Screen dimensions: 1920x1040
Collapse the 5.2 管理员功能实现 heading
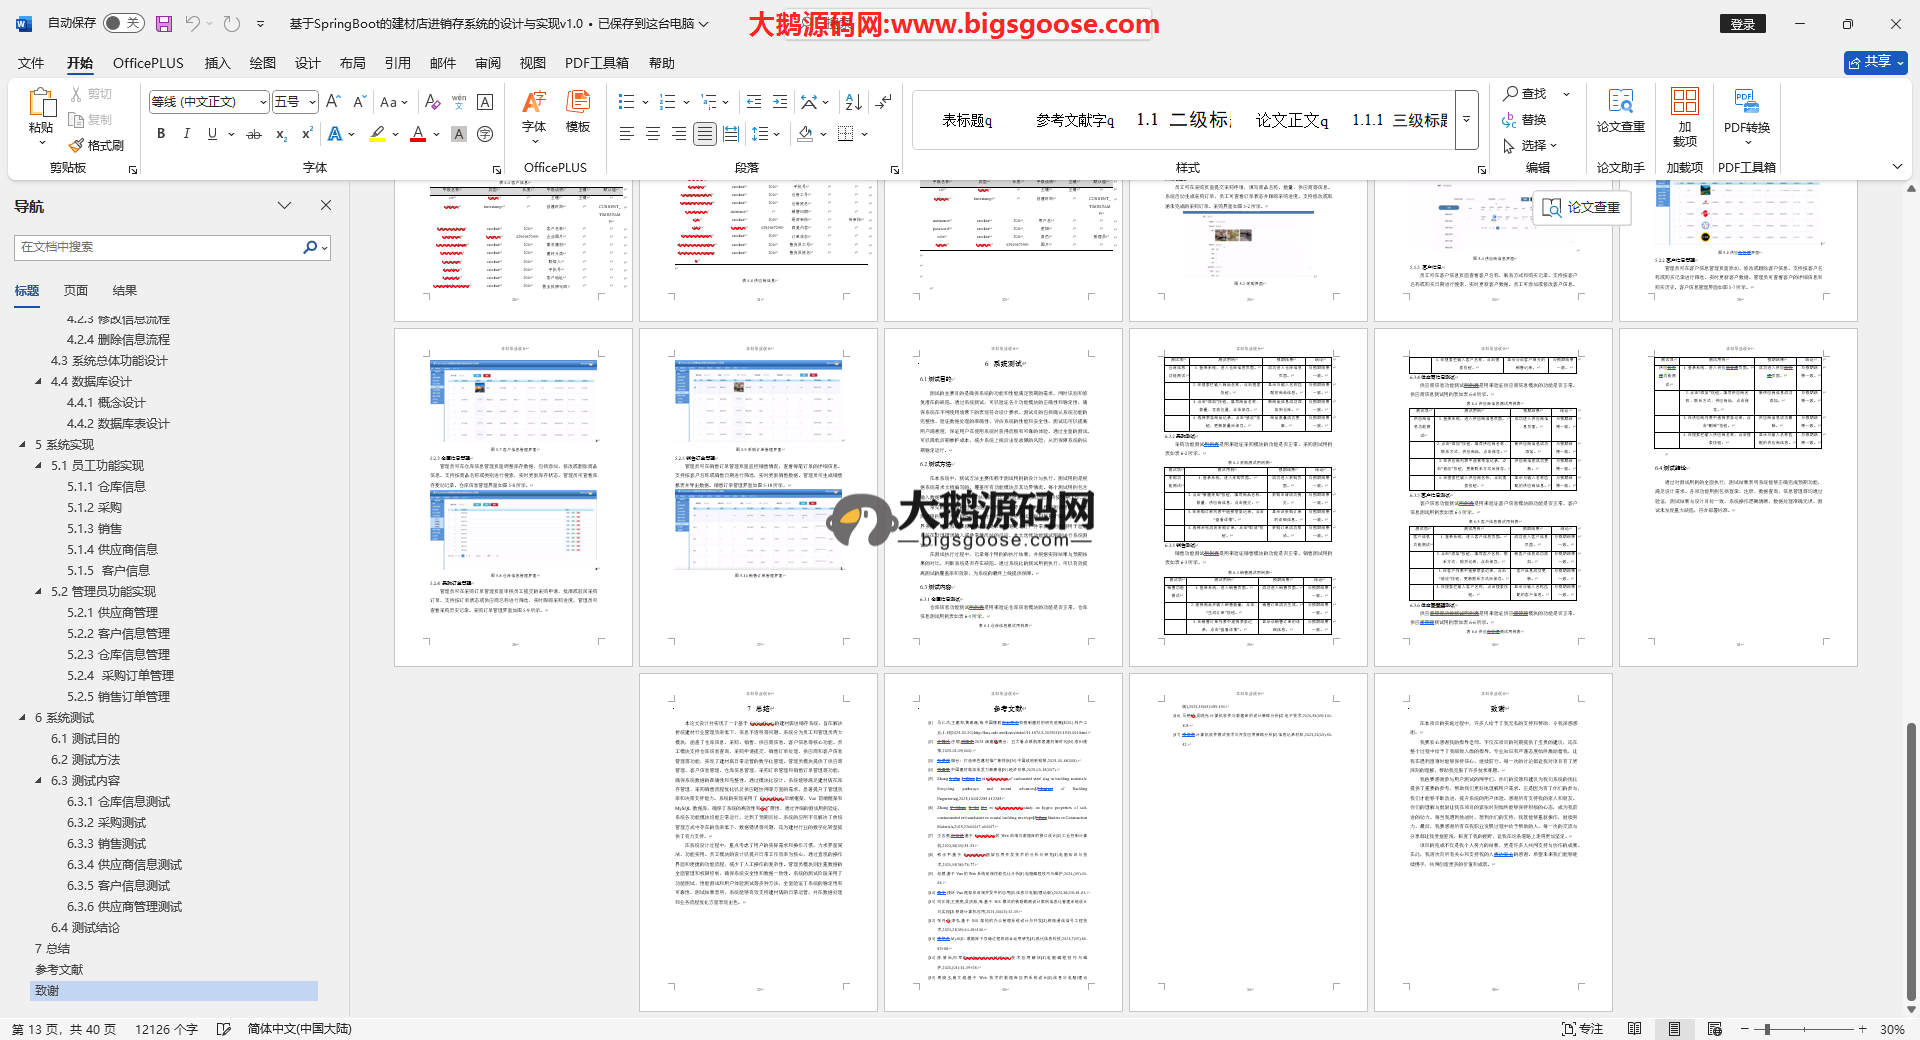pyautogui.click(x=39, y=592)
